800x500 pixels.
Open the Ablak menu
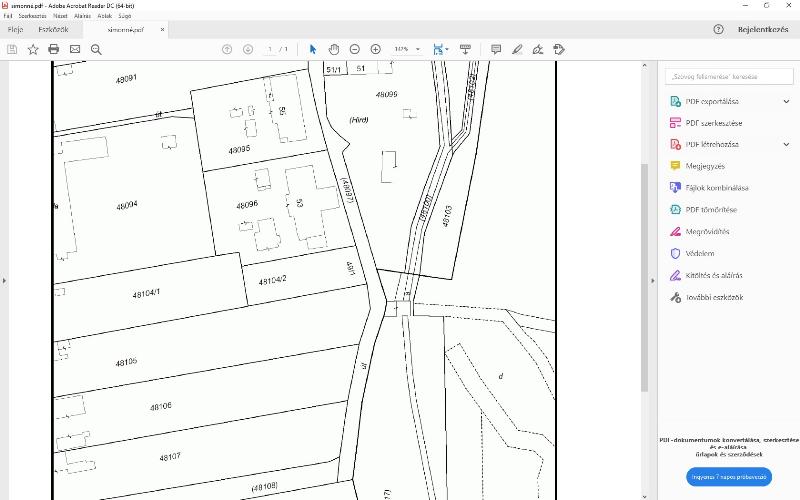[105, 16]
